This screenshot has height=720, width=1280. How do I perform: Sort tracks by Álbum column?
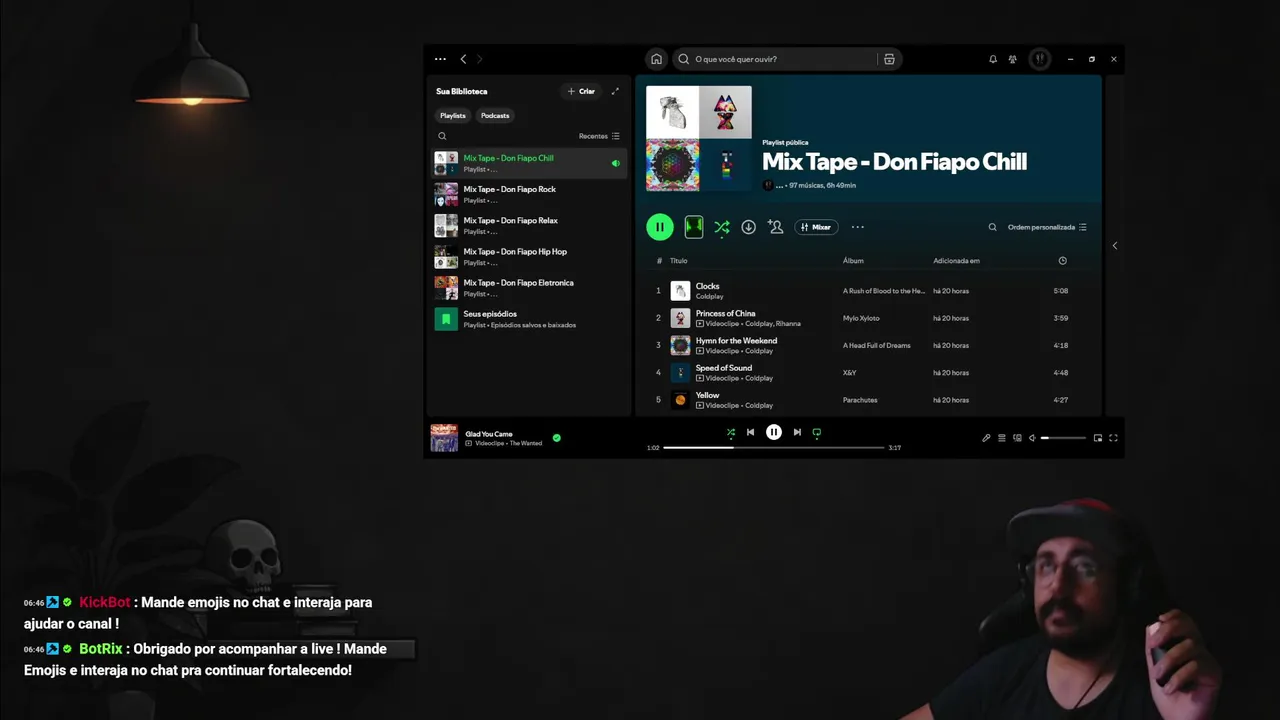853,261
